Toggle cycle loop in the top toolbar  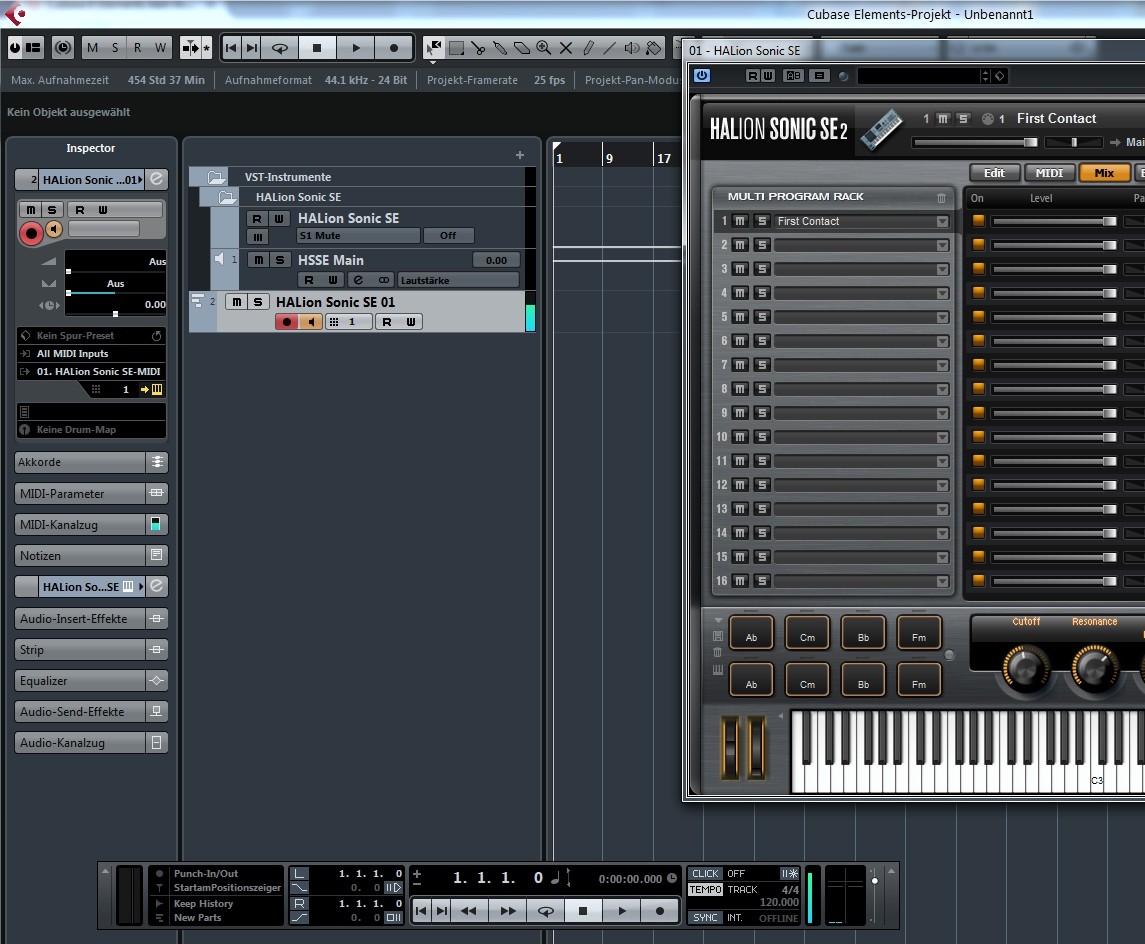click(x=280, y=48)
